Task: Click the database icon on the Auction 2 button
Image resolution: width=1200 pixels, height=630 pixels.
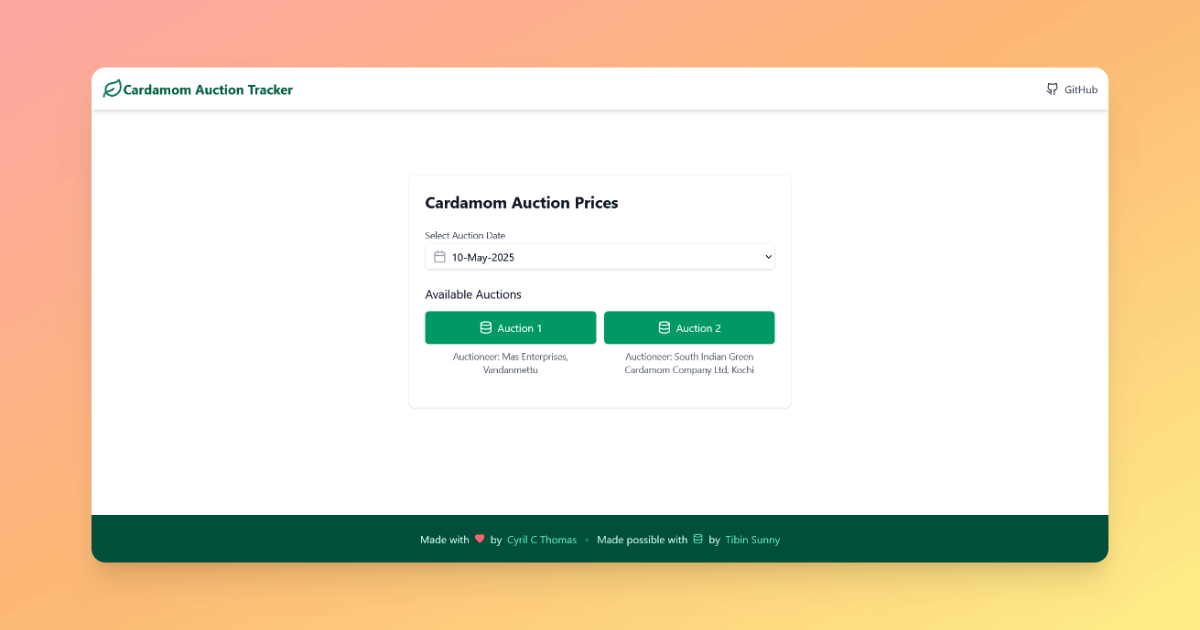Action: point(663,327)
